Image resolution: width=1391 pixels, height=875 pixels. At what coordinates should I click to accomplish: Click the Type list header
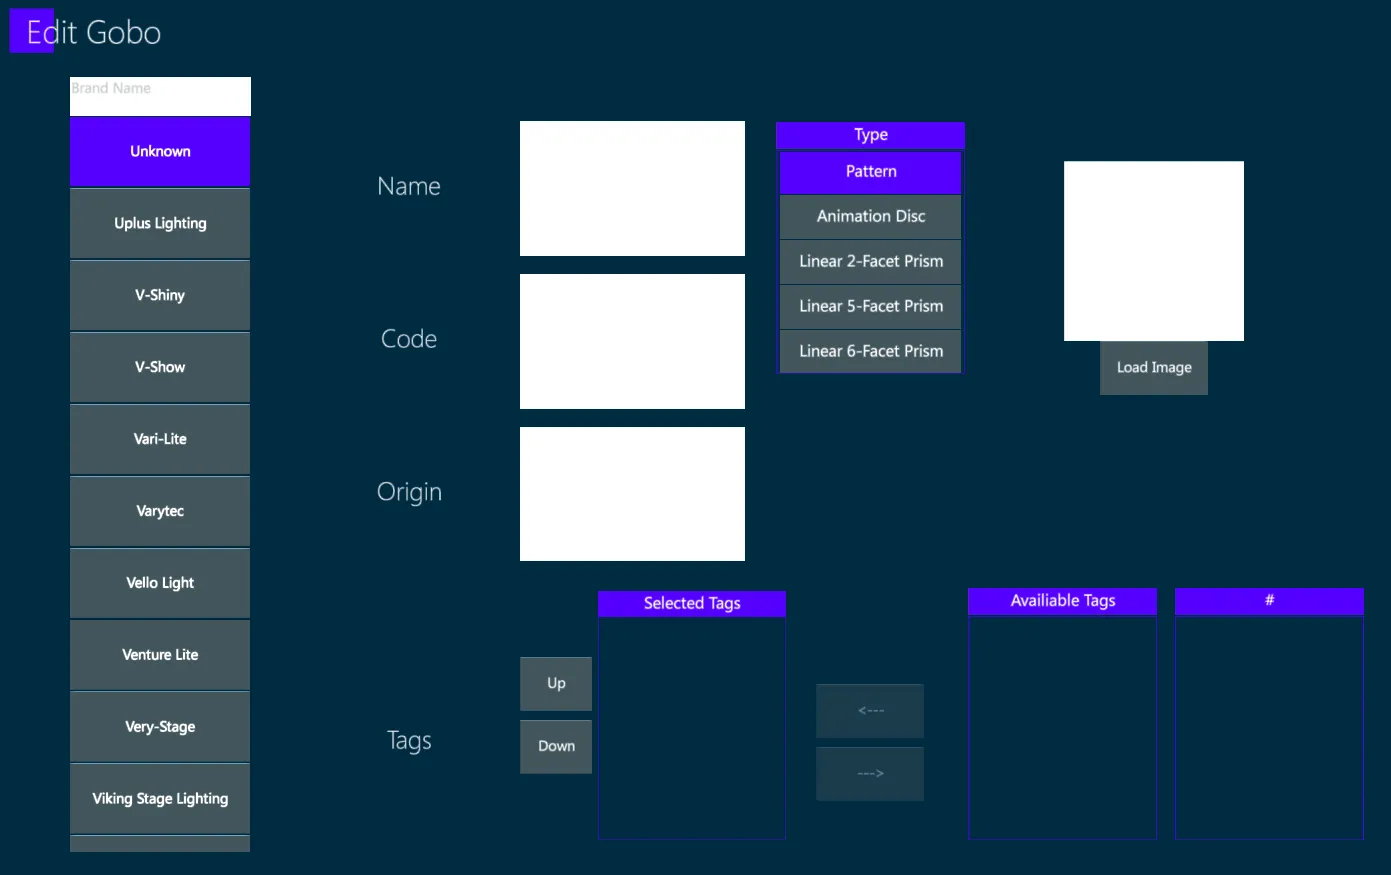870,135
